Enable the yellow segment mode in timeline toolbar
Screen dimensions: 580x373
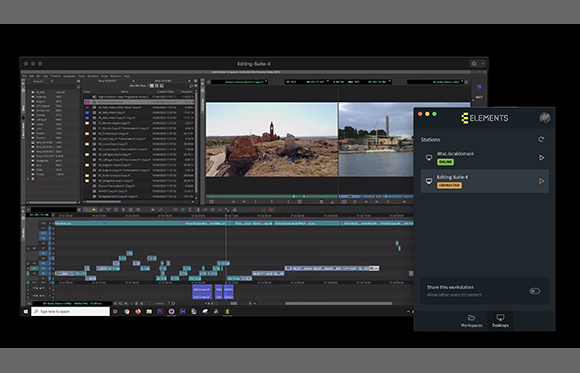[94, 210]
